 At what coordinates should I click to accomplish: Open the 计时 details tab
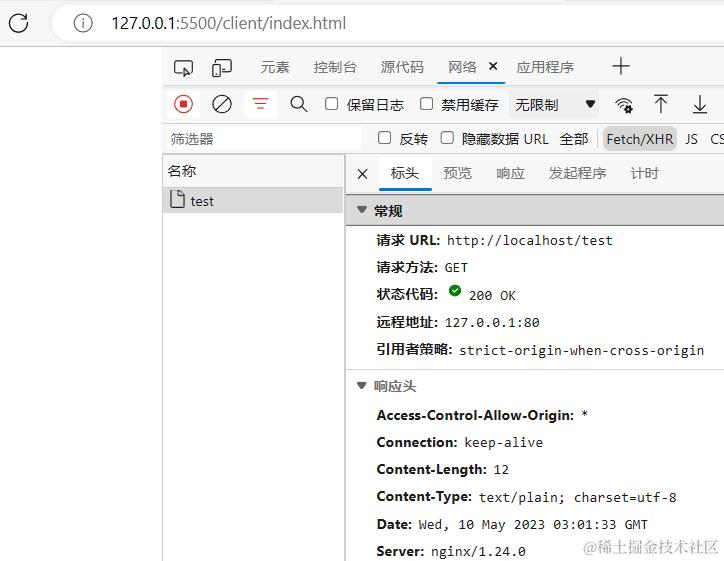coord(645,173)
